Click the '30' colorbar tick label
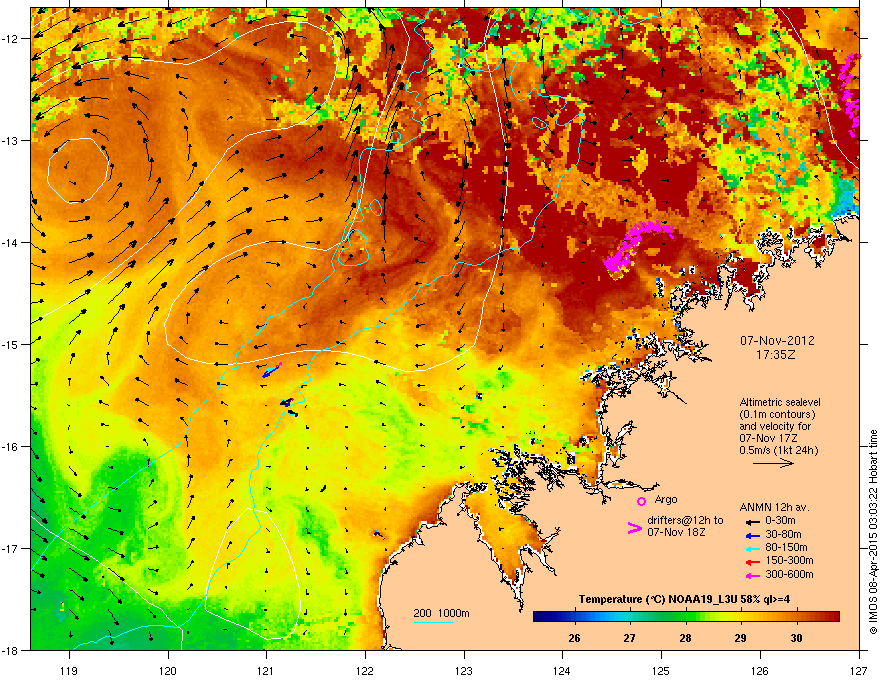880x680 pixels. tap(796, 638)
